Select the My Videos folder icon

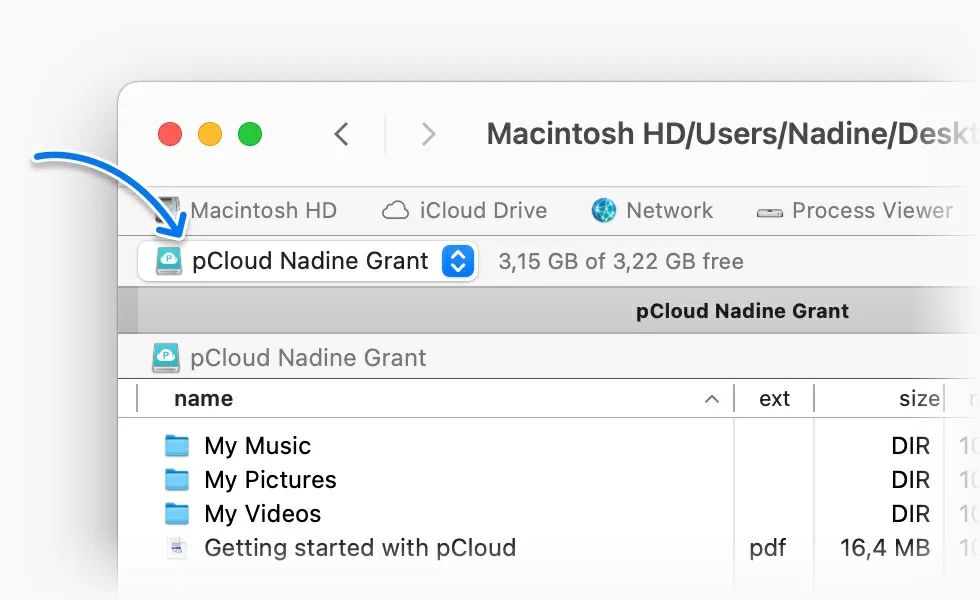pos(177,514)
